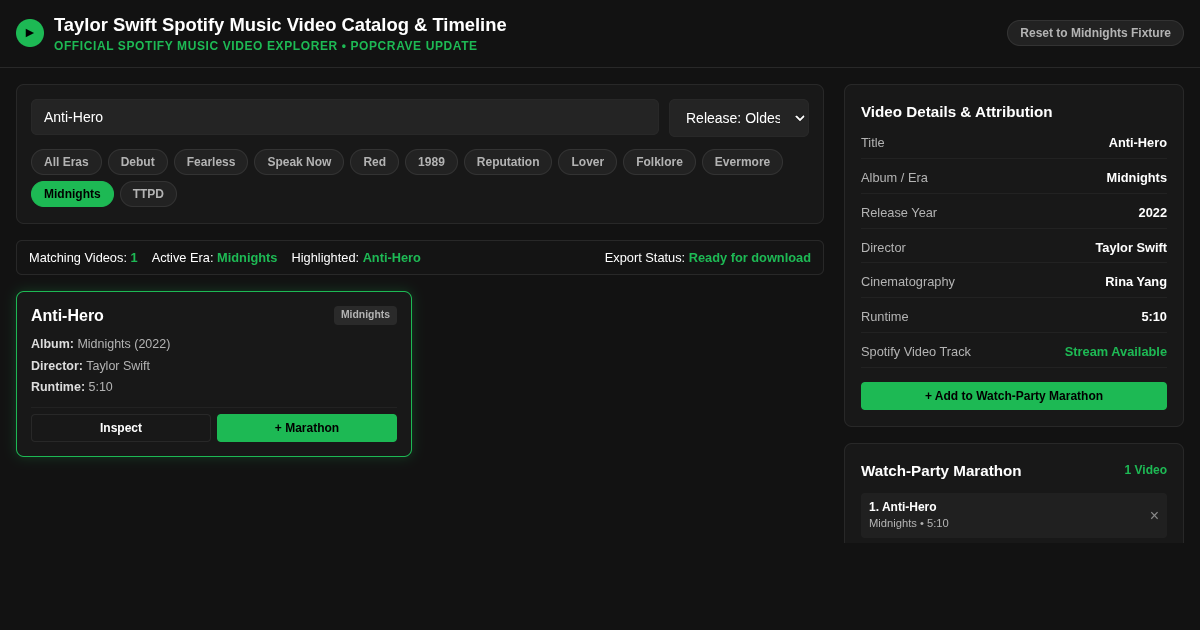Viewport: 1200px width, 630px height.
Task: Filter by the Lover era
Action: click(588, 162)
